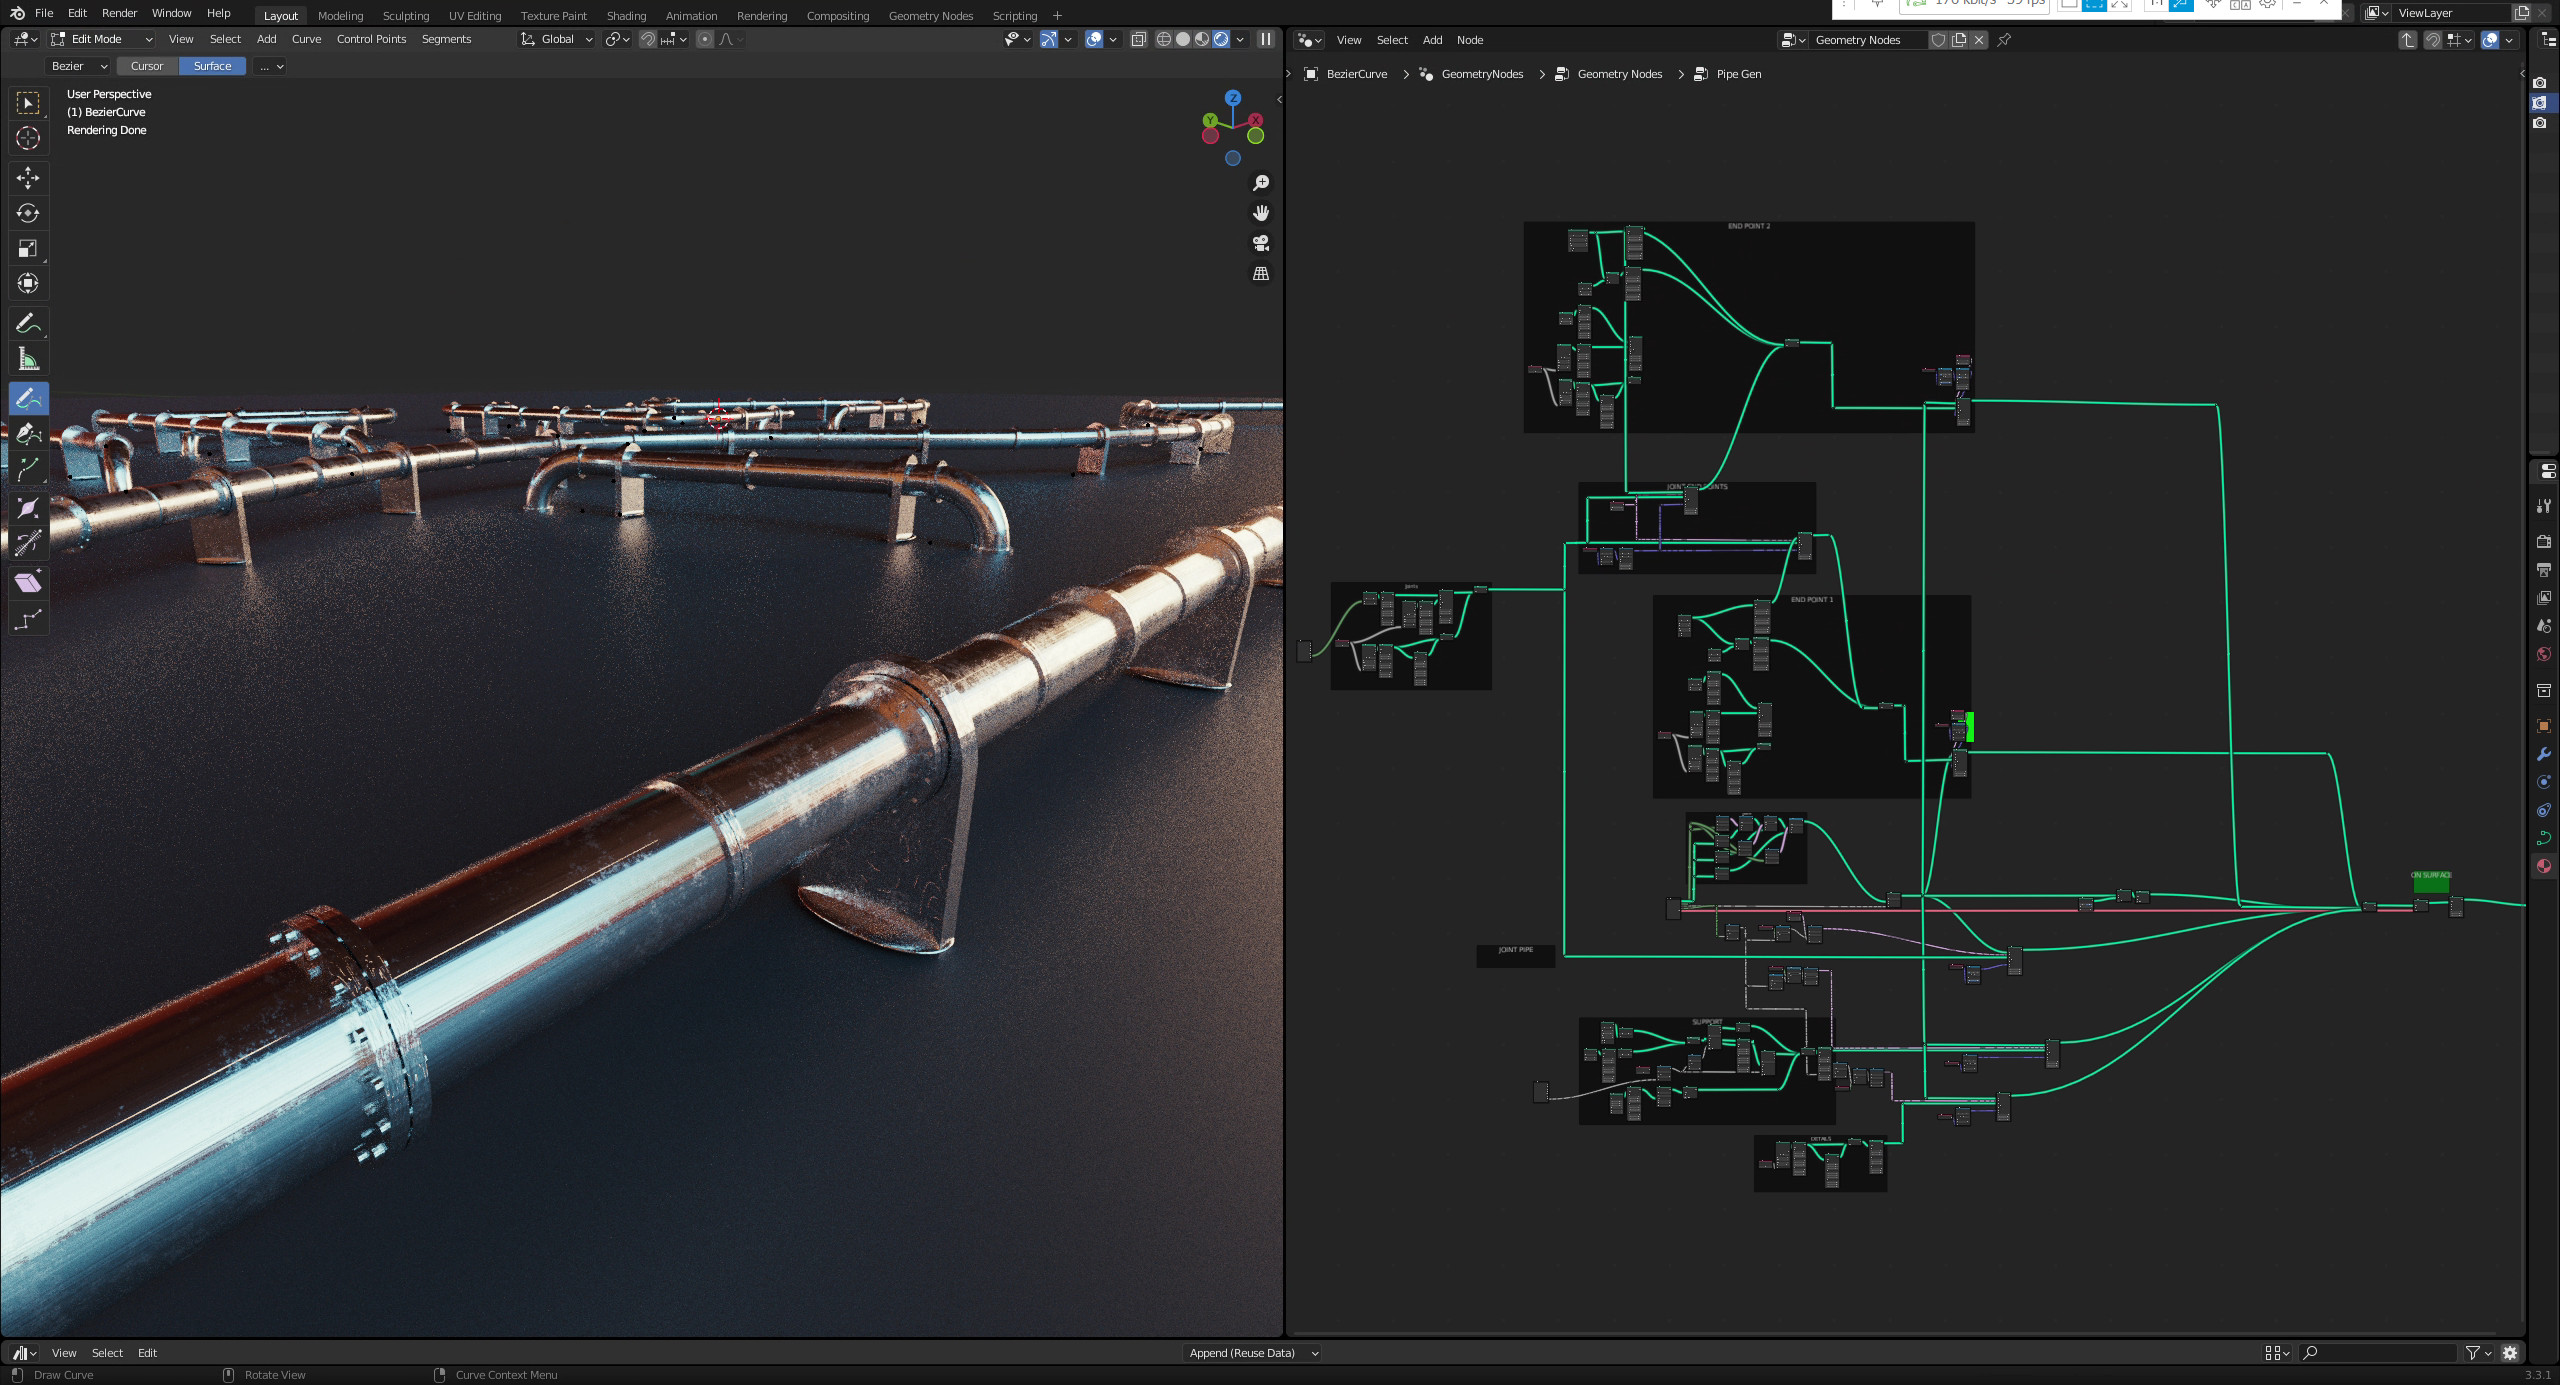This screenshot has height=1385, width=2560.
Task: Switch to Geometry Nodes workspace tab
Action: [x=930, y=15]
